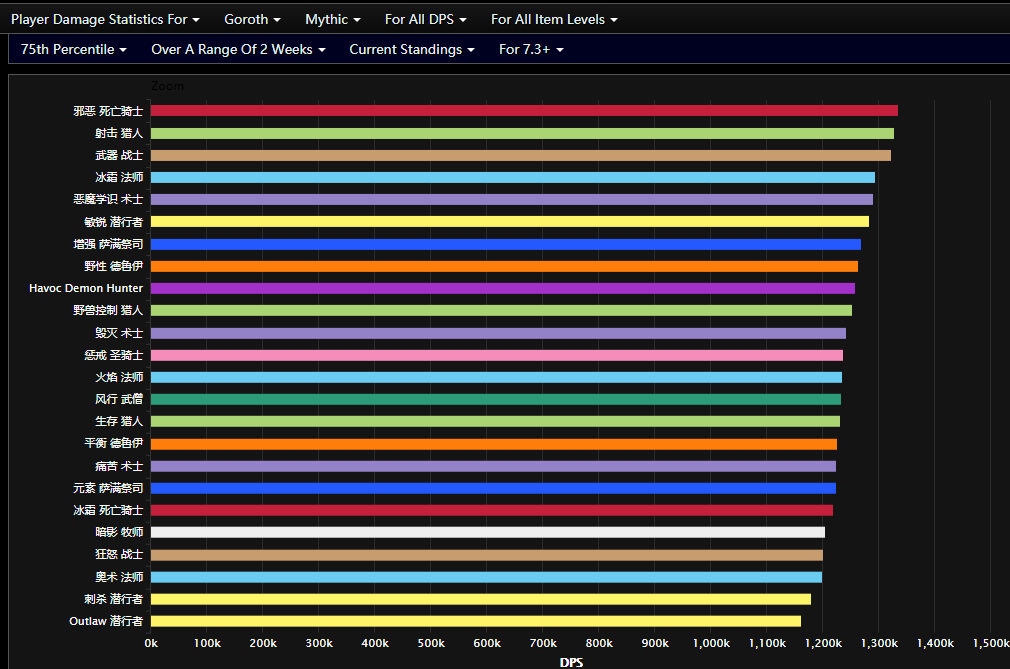
Task: Open the Goroth boss dropdown
Action: pyautogui.click(x=252, y=19)
